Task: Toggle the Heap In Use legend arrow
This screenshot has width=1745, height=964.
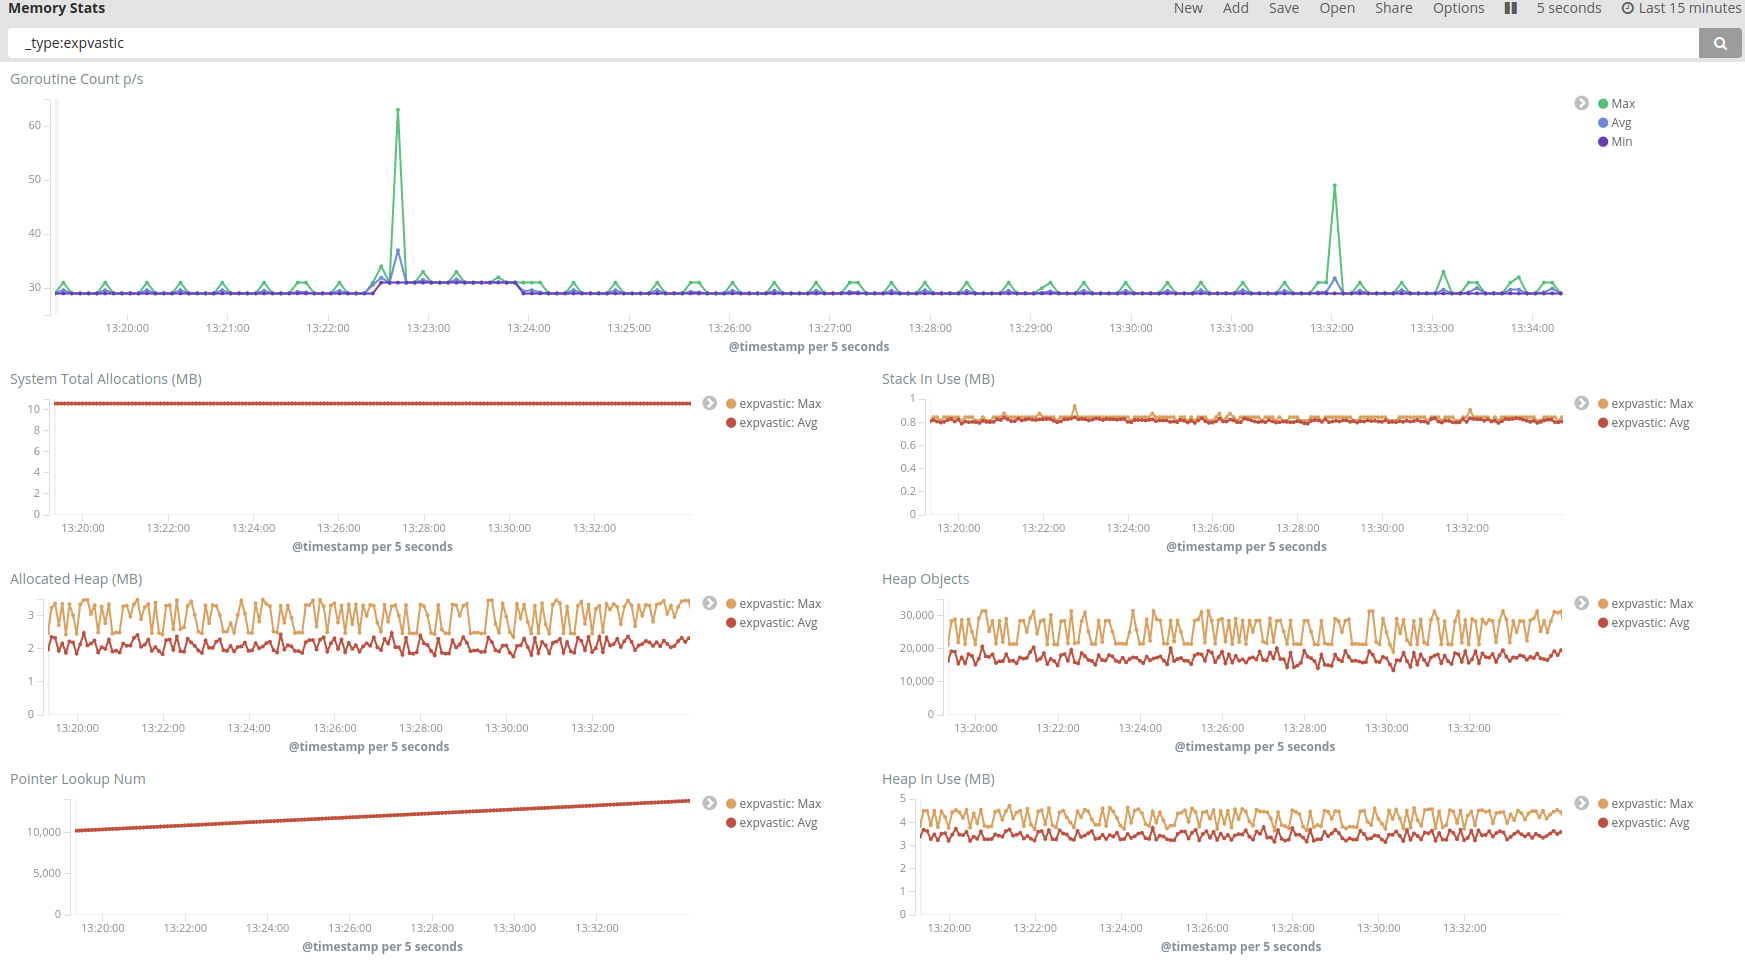Action: (x=1581, y=803)
